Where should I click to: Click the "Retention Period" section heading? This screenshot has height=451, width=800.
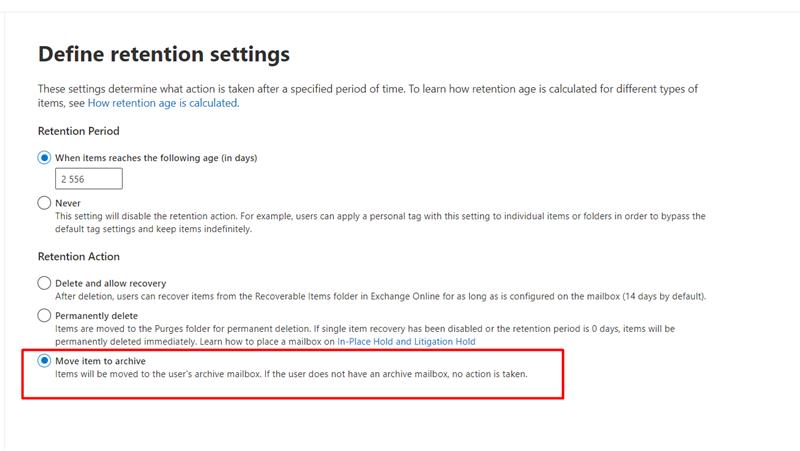[78, 131]
